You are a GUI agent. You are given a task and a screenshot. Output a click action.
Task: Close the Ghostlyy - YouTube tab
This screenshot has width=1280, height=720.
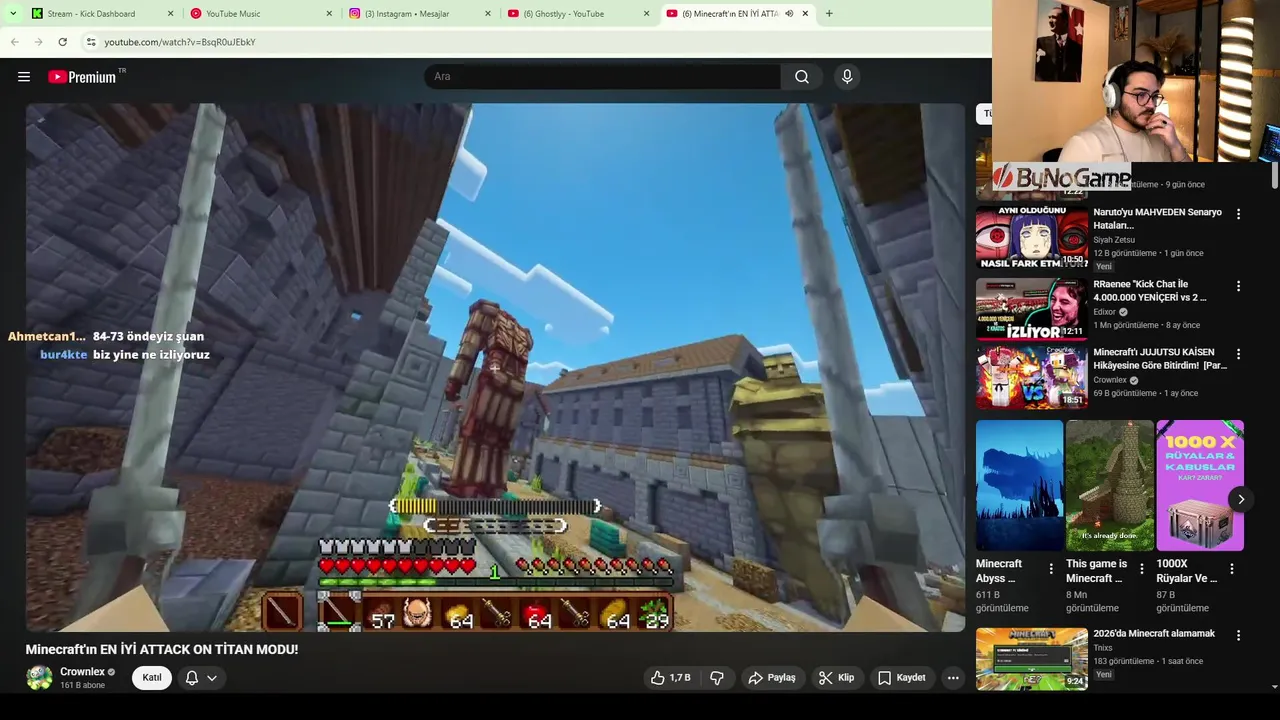pyautogui.click(x=646, y=14)
